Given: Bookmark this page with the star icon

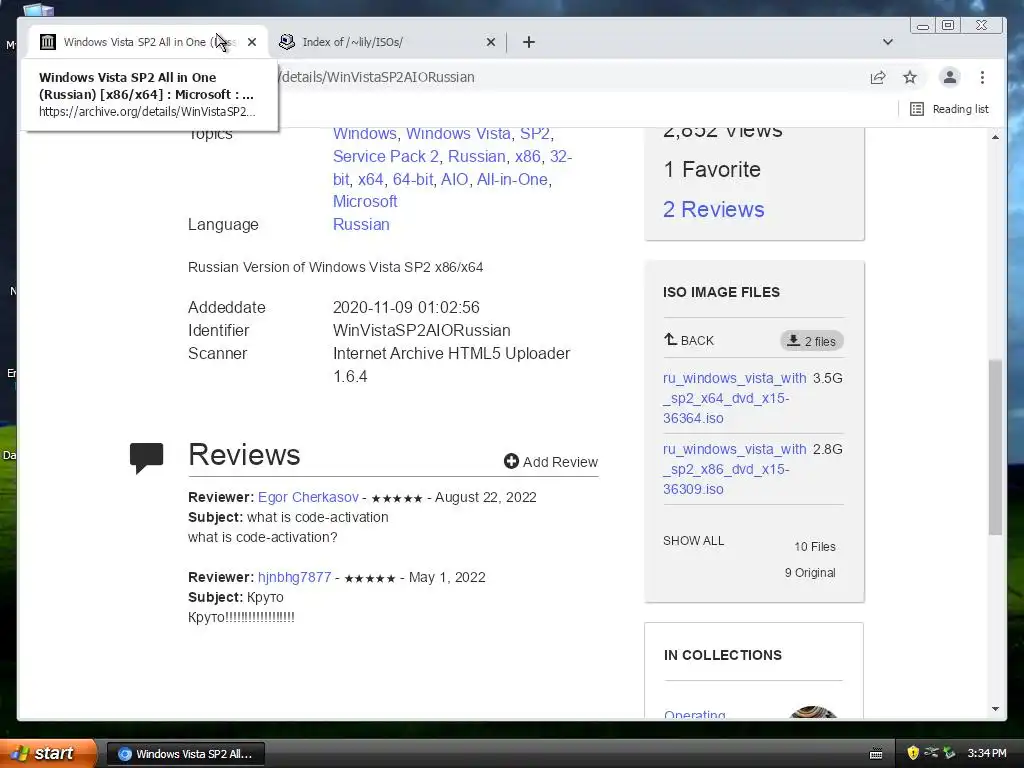Looking at the screenshot, I should point(910,77).
